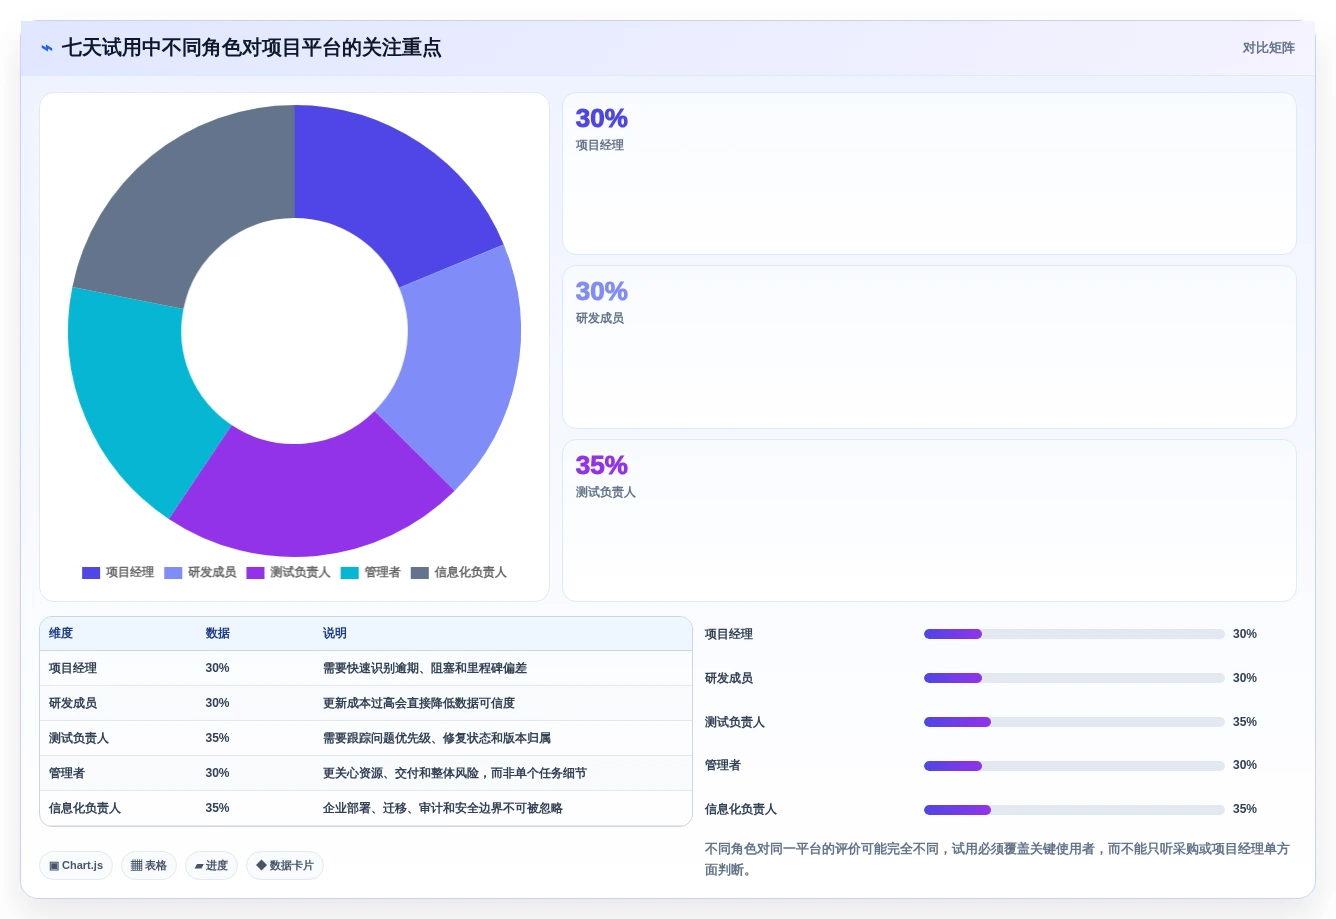Click the 维度 column header
Image resolution: width=1336 pixels, height=919 pixels.
coord(61,633)
